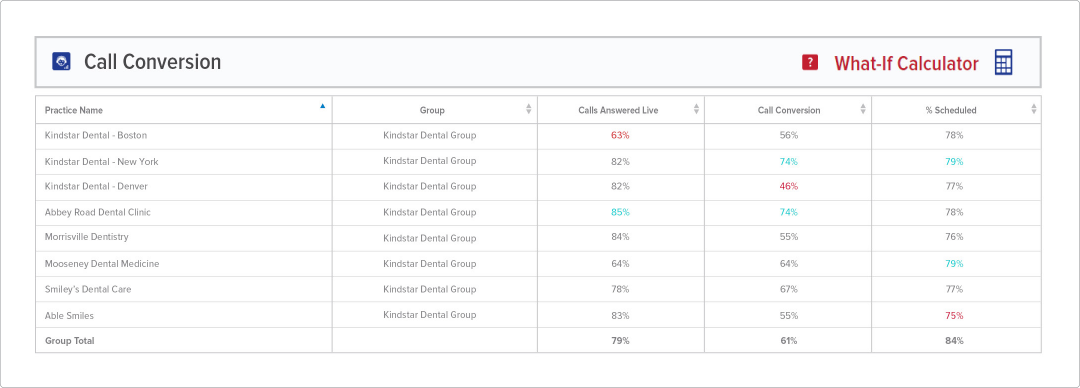This screenshot has height=388, width=1080.
Task: Click Able Smiles red 75% scheduled value
Action: click(x=954, y=316)
